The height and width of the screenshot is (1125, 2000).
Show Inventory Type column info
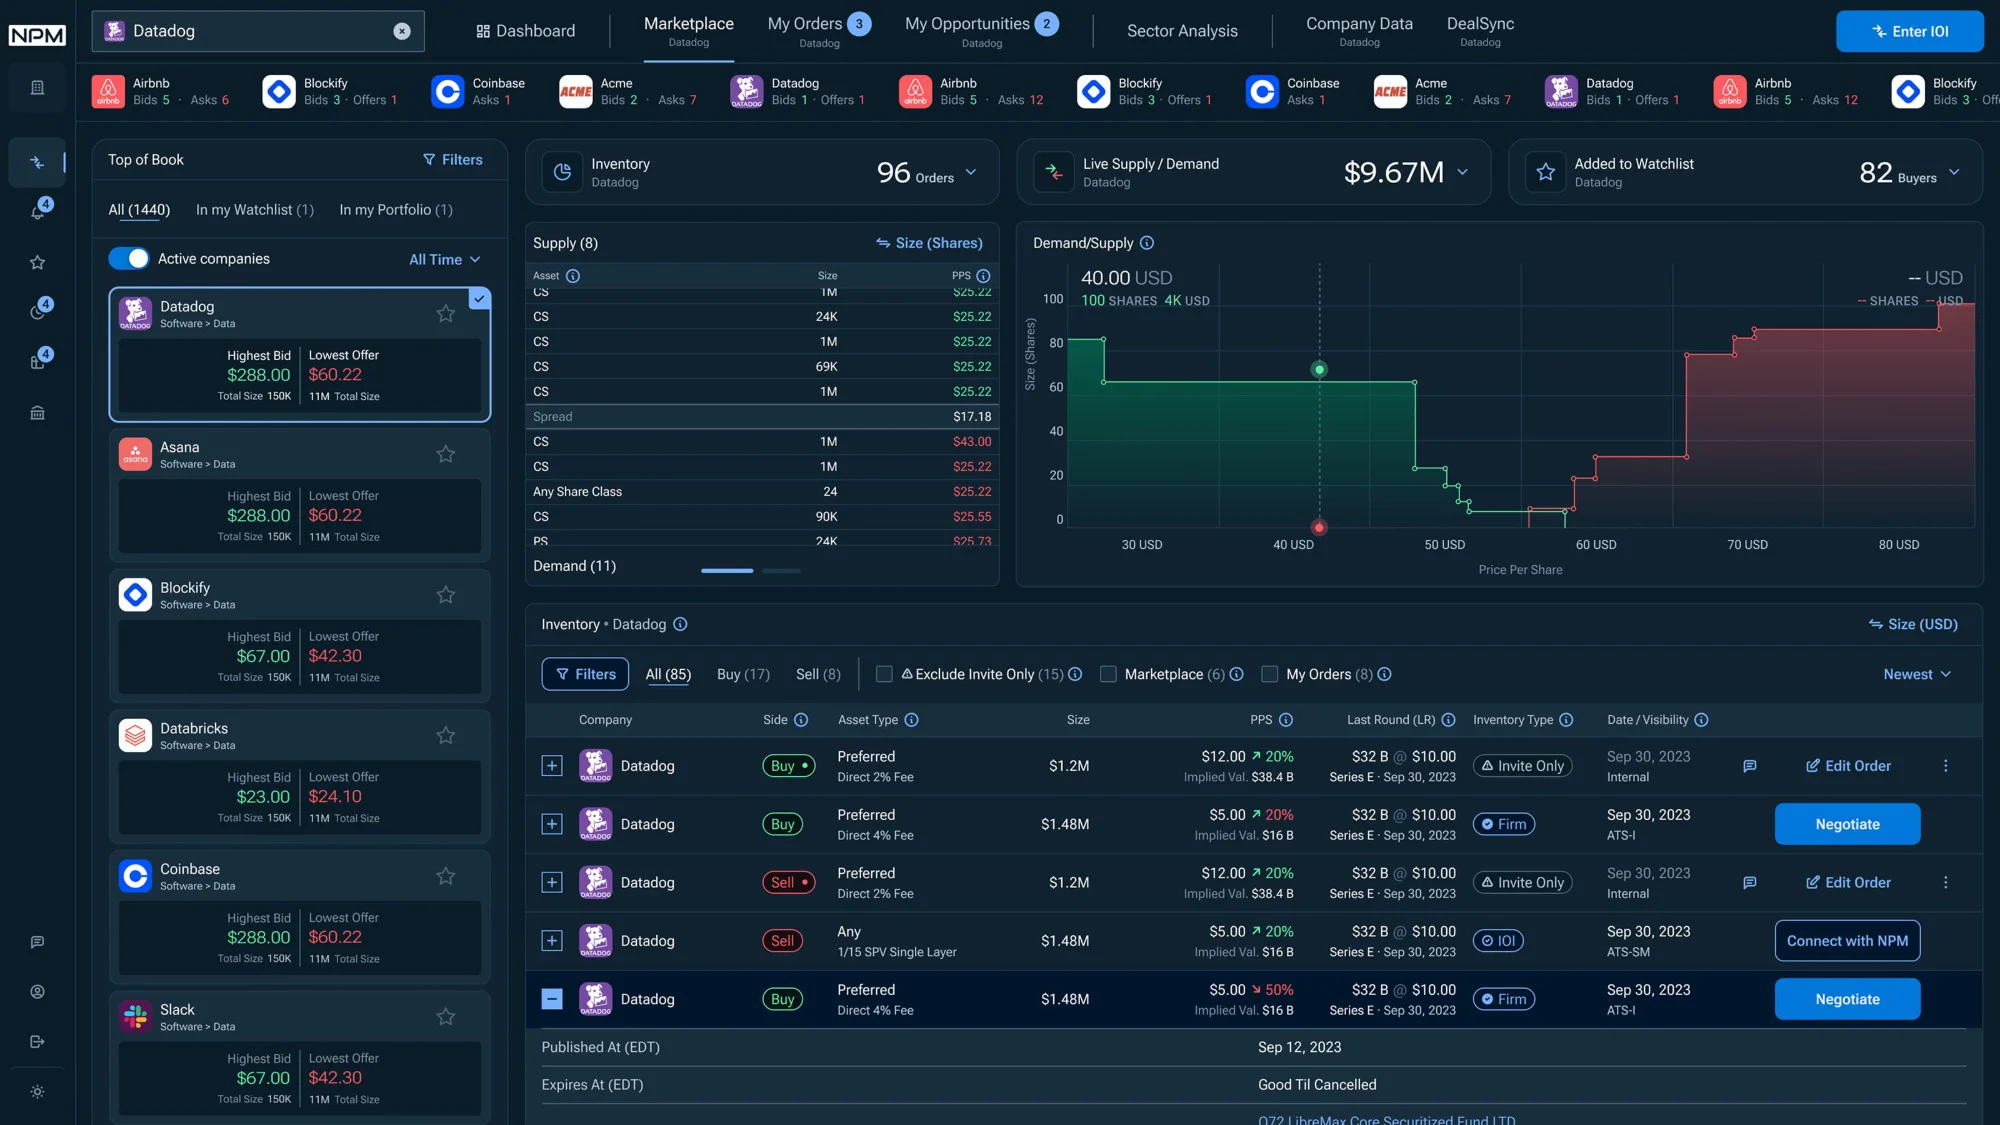pyautogui.click(x=1566, y=720)
